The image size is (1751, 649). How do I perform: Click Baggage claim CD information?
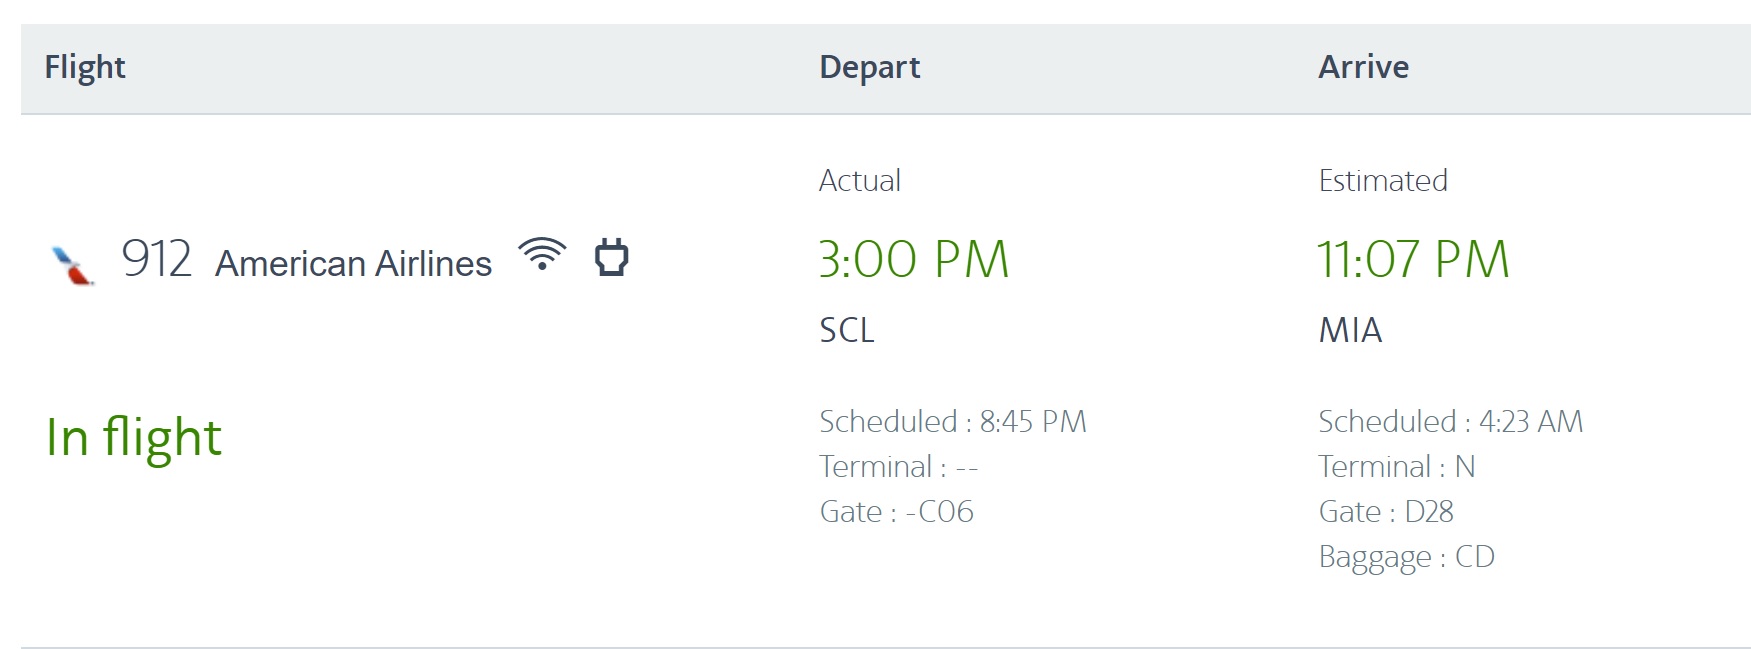pos(1405,556)
